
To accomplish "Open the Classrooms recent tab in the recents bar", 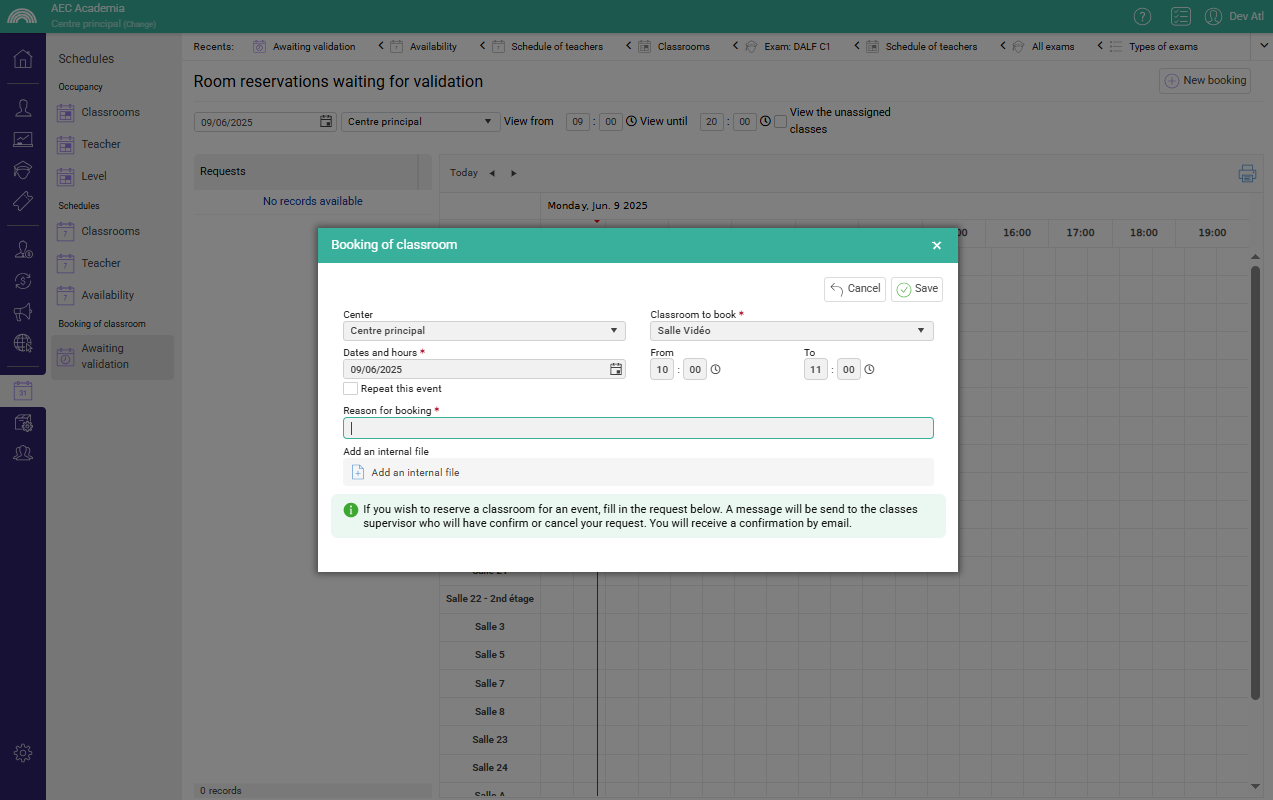I will click(x=673, y=46).
